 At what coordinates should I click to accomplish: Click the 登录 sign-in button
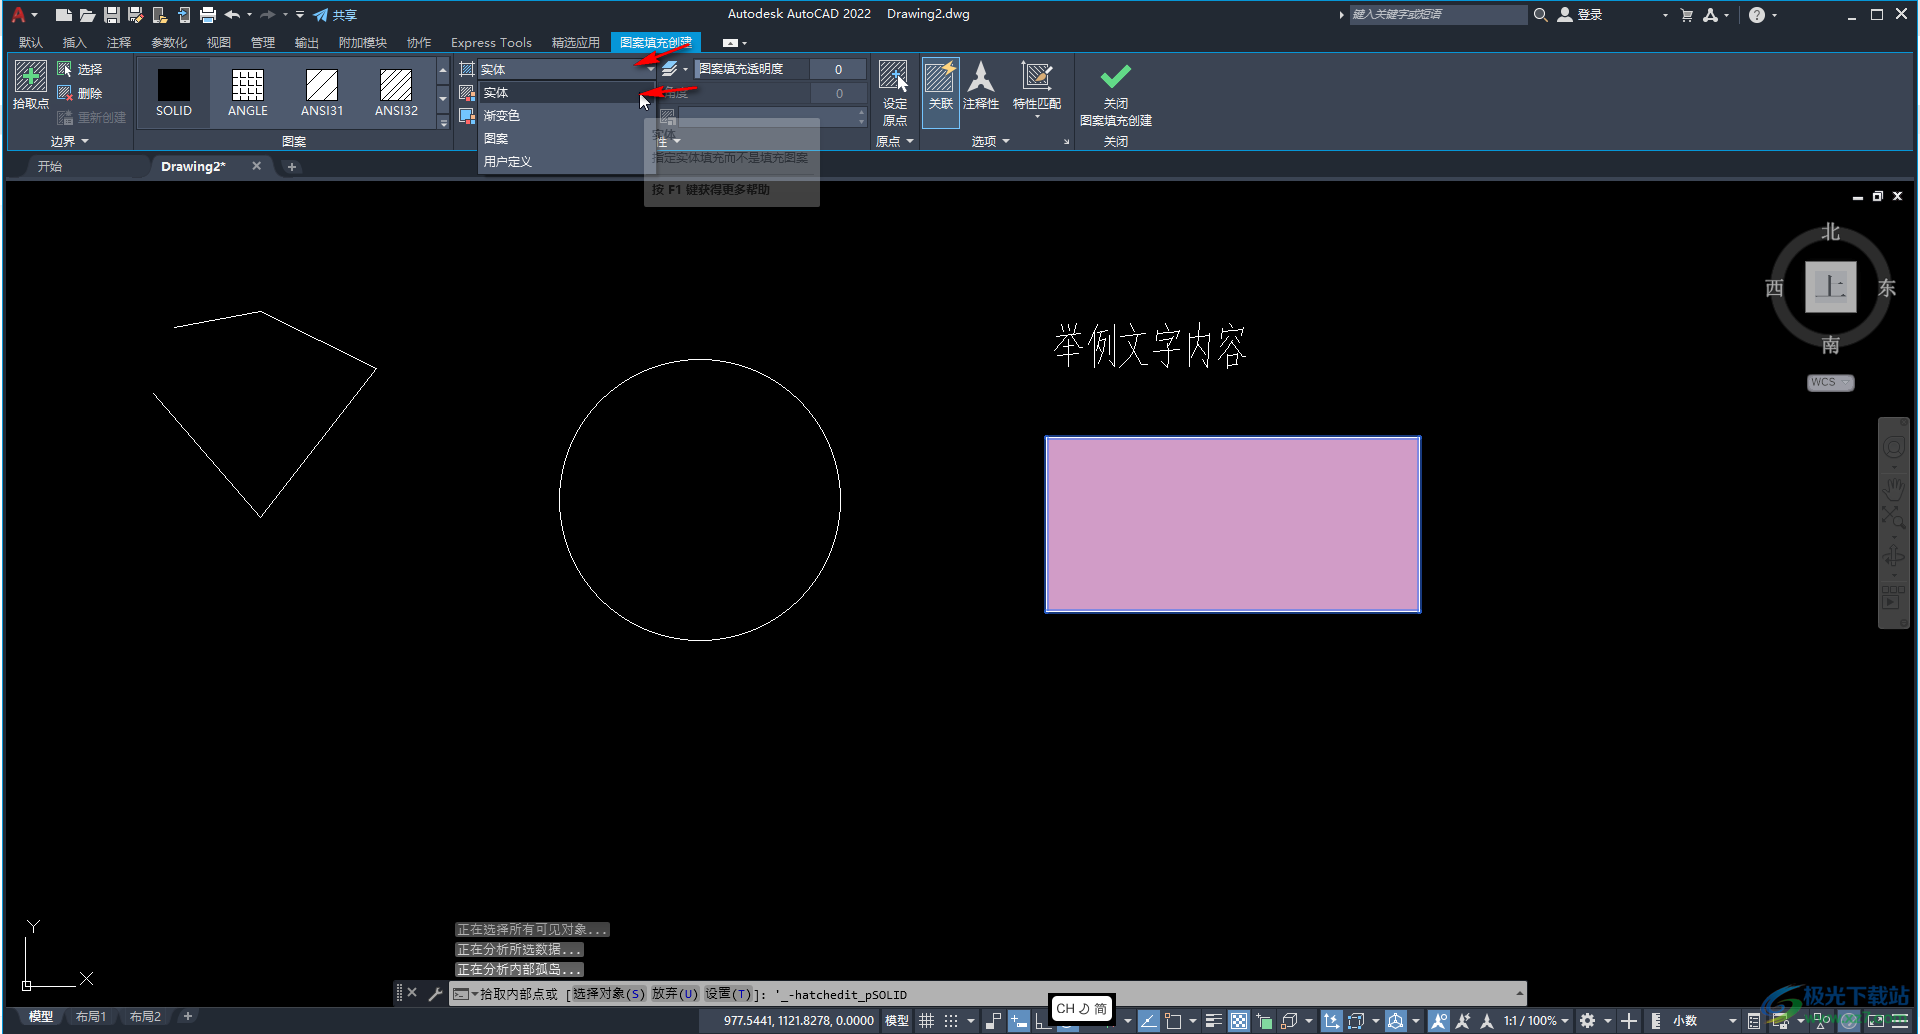(x=1580, y=15)
